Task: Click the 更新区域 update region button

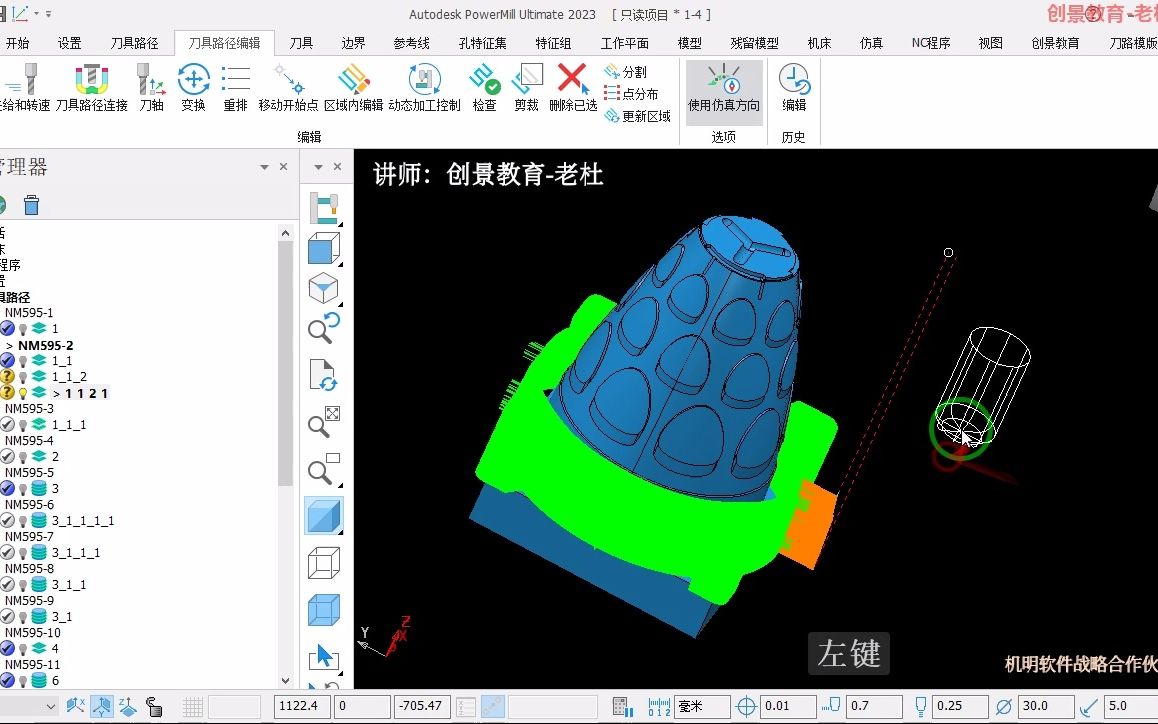Action: coord(637,116)
